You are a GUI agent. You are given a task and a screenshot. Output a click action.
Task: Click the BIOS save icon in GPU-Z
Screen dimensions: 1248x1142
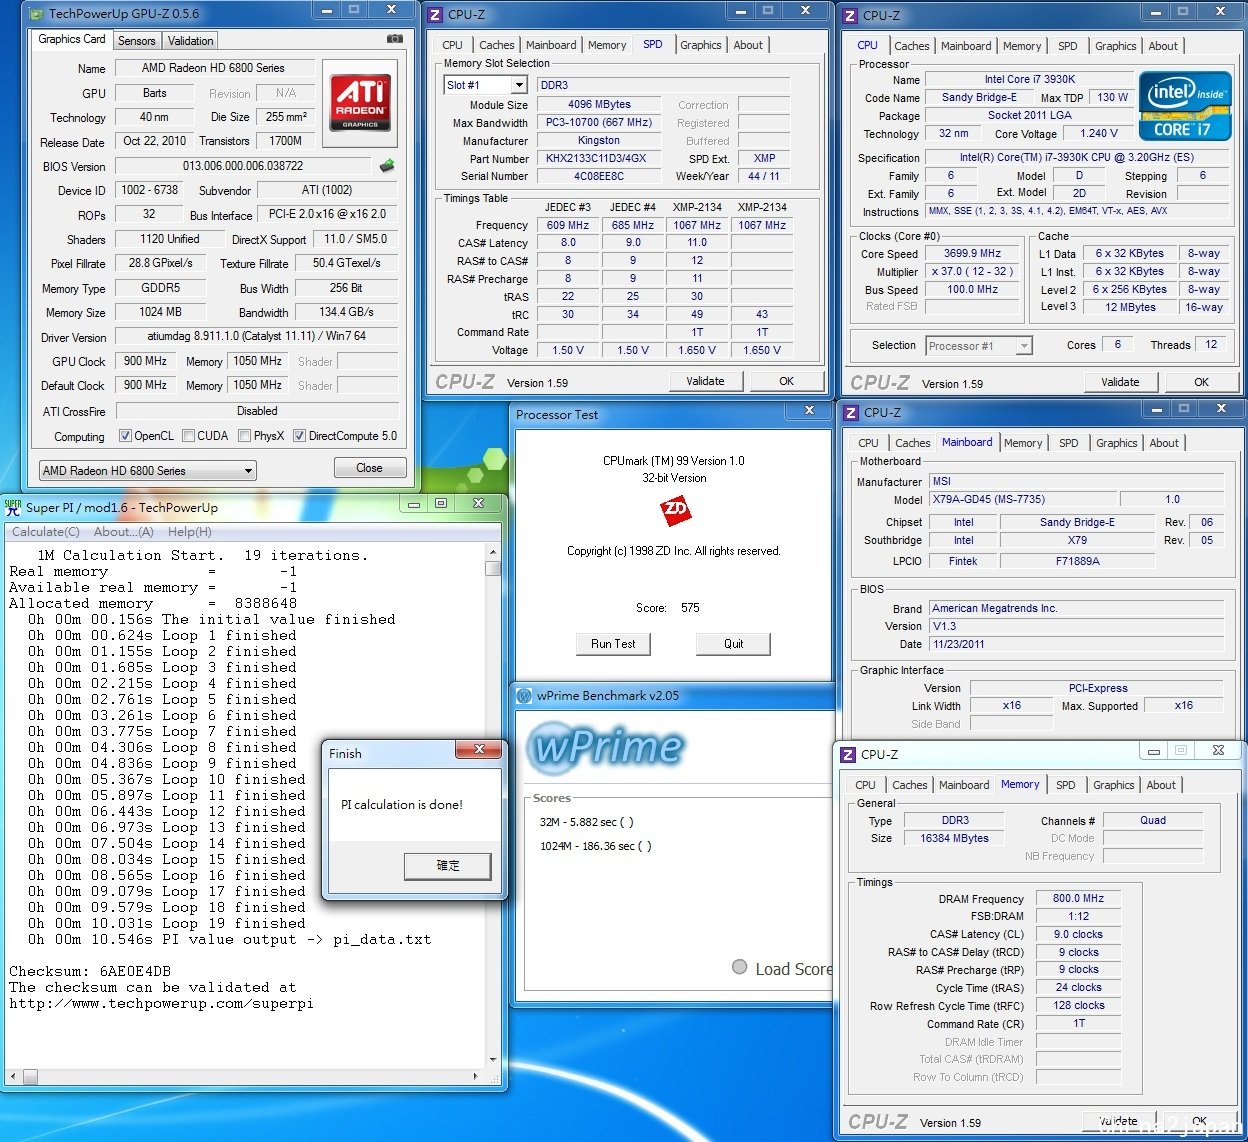387,166
